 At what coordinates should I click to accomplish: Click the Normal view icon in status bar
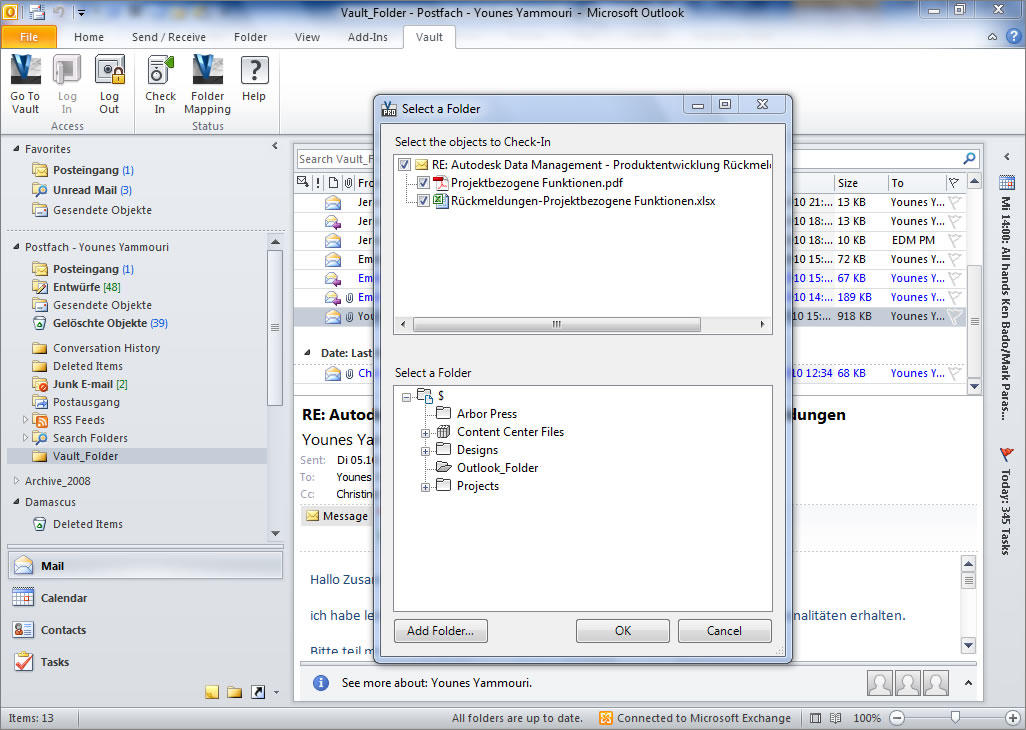click(815, 718)
